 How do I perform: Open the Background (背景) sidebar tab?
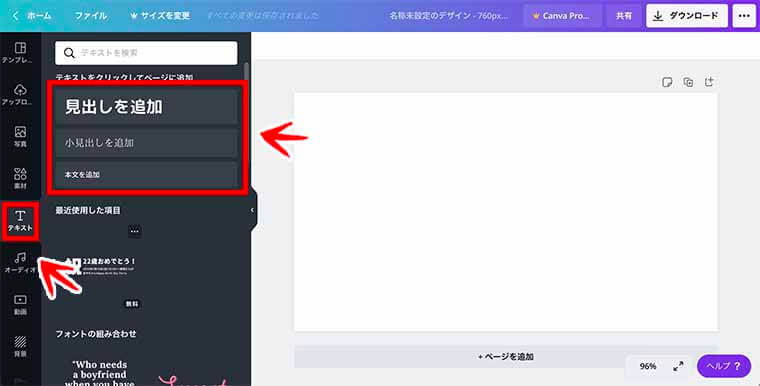tap(20, 346)
